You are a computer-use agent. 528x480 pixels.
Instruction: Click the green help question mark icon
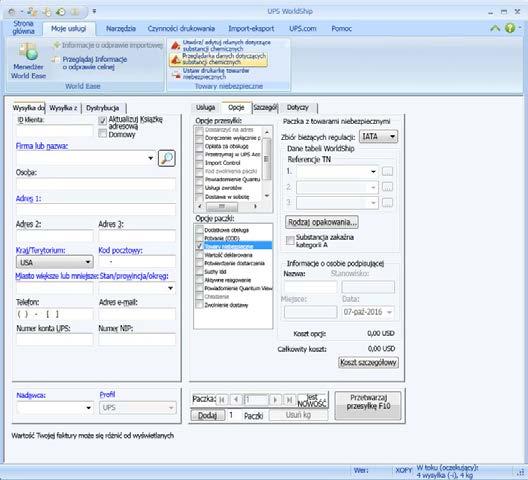(x=510, y=28)
